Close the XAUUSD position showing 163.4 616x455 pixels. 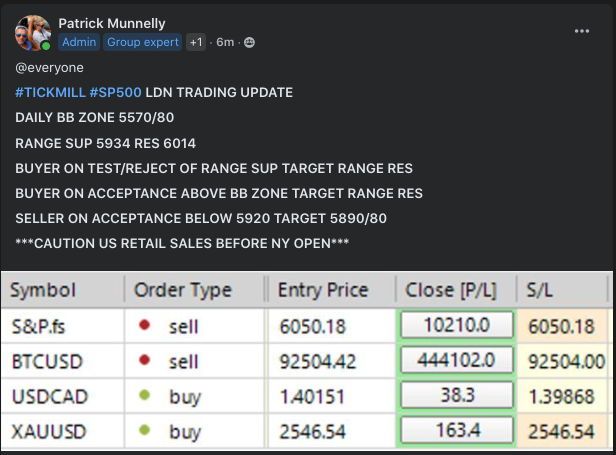pos(456,429)
